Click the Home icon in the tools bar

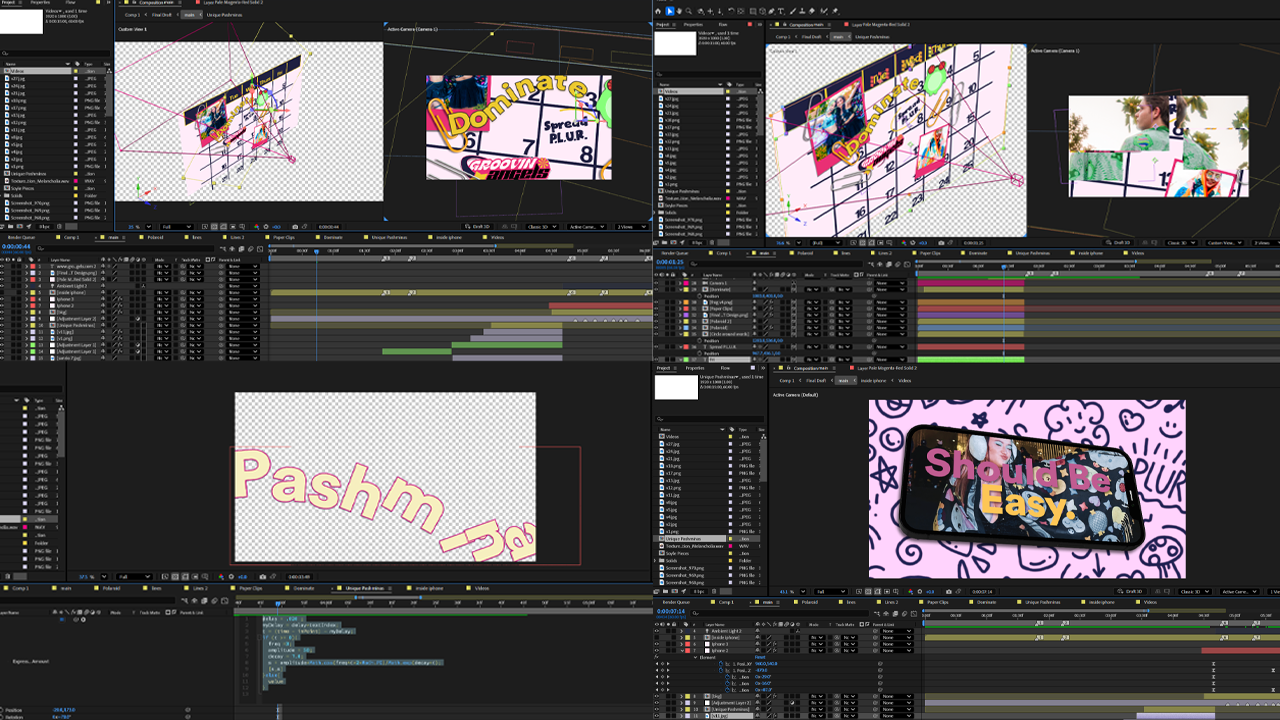tap(659, 11)
